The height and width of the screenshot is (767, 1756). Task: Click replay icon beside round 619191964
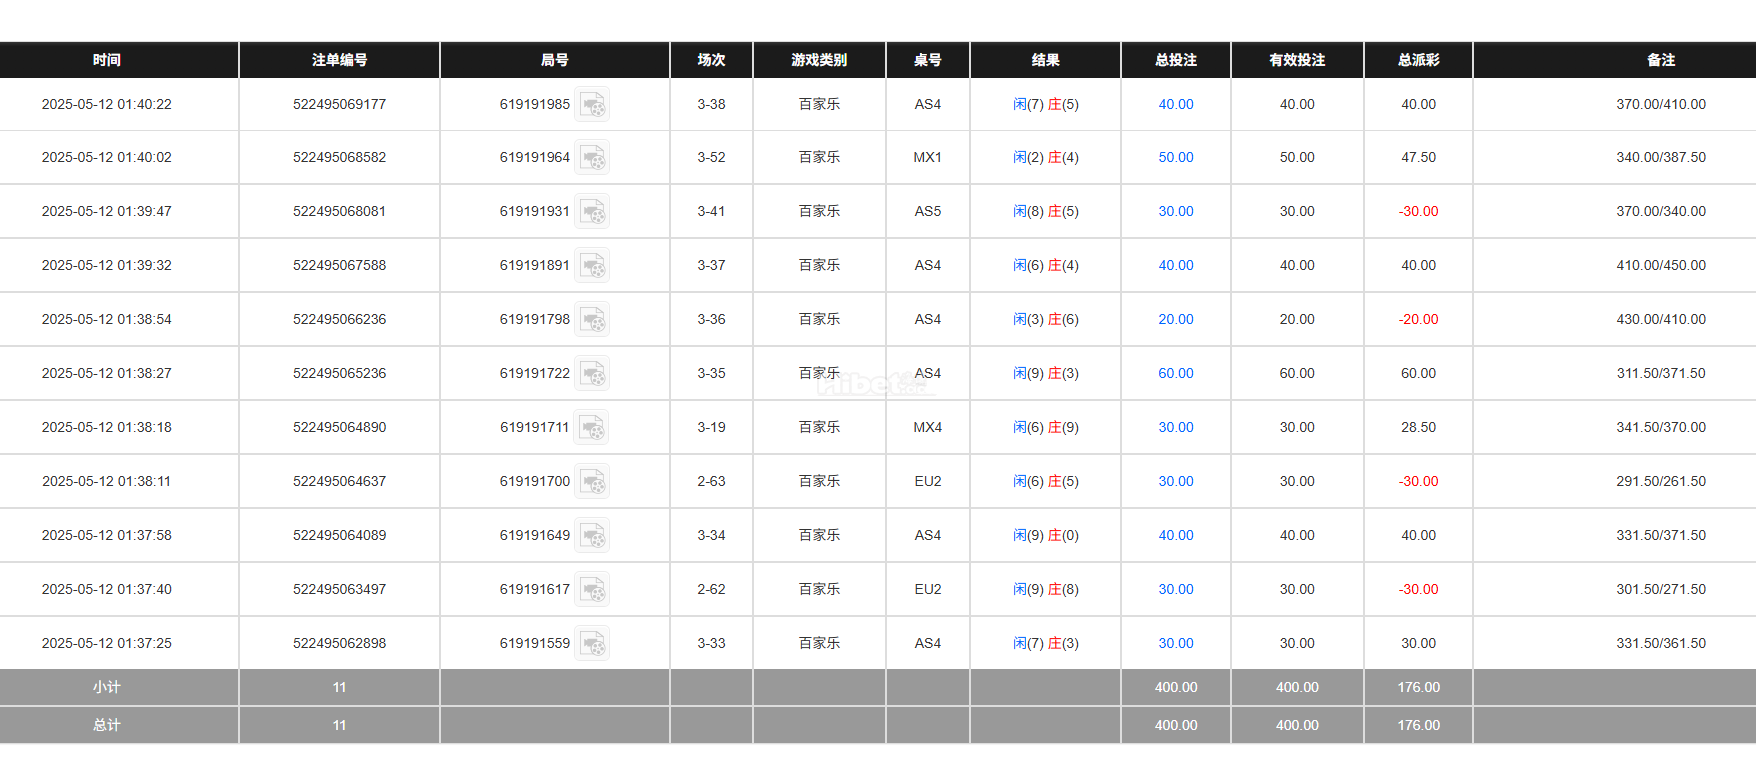[592, 158]
